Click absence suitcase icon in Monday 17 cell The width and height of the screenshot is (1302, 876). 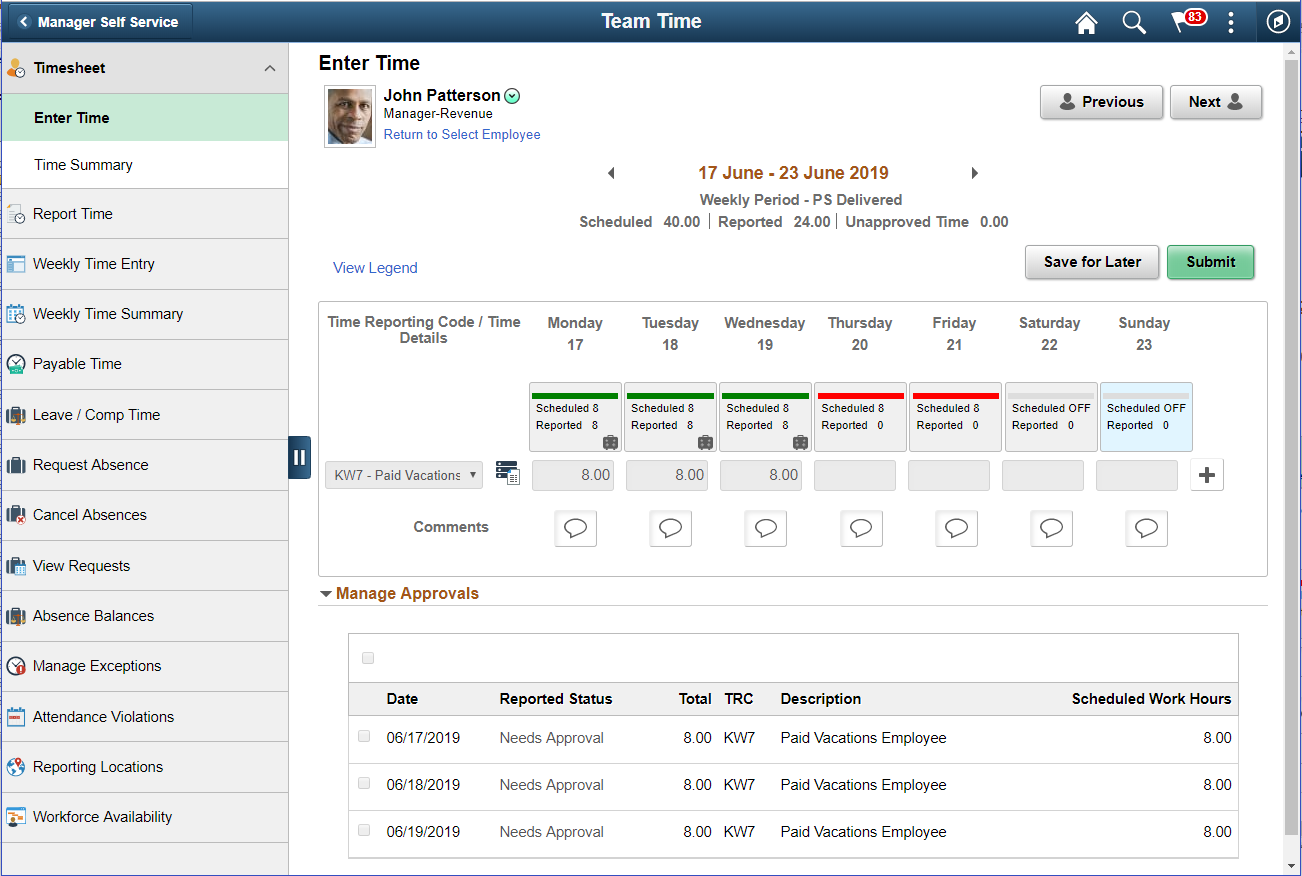[610, 442]
